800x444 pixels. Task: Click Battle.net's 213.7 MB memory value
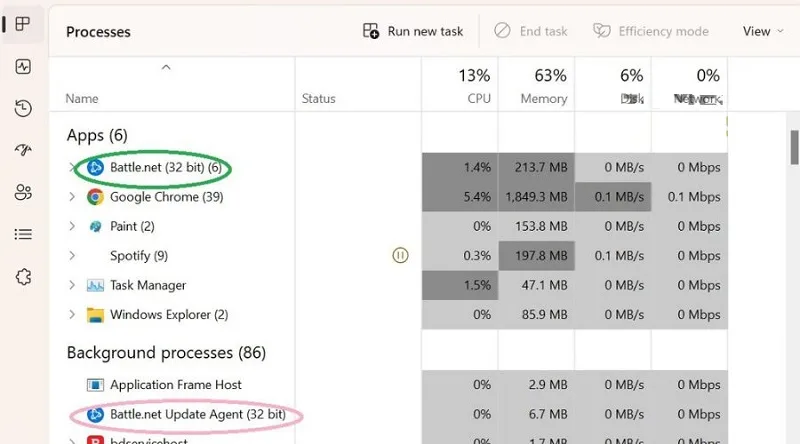(541, 167)
